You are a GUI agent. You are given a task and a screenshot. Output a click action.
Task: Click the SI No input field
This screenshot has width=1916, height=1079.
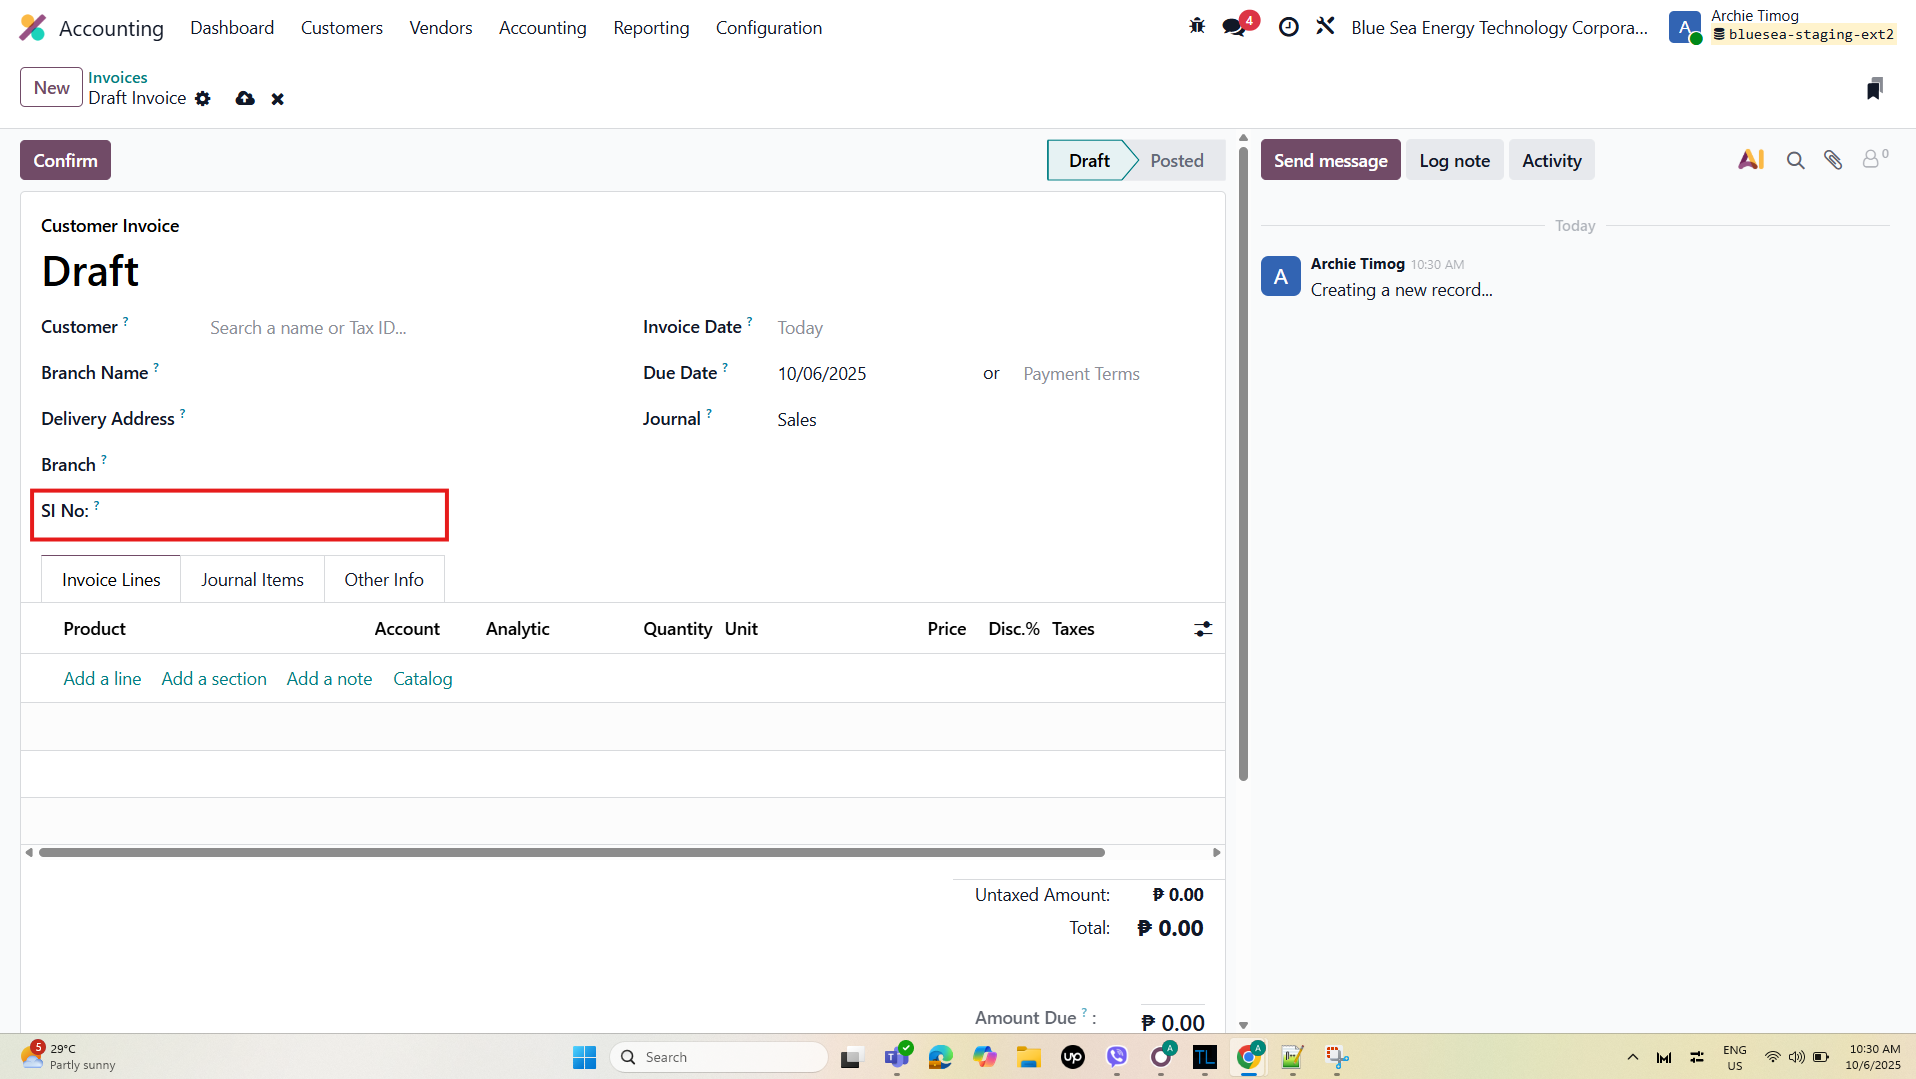tap(270, 512)
